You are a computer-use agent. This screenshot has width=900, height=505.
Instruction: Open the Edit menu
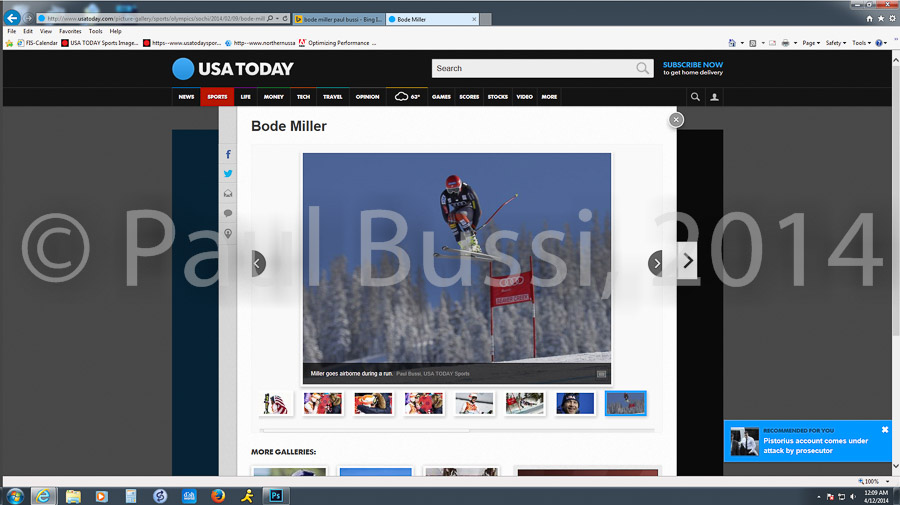tap(28, 31)
